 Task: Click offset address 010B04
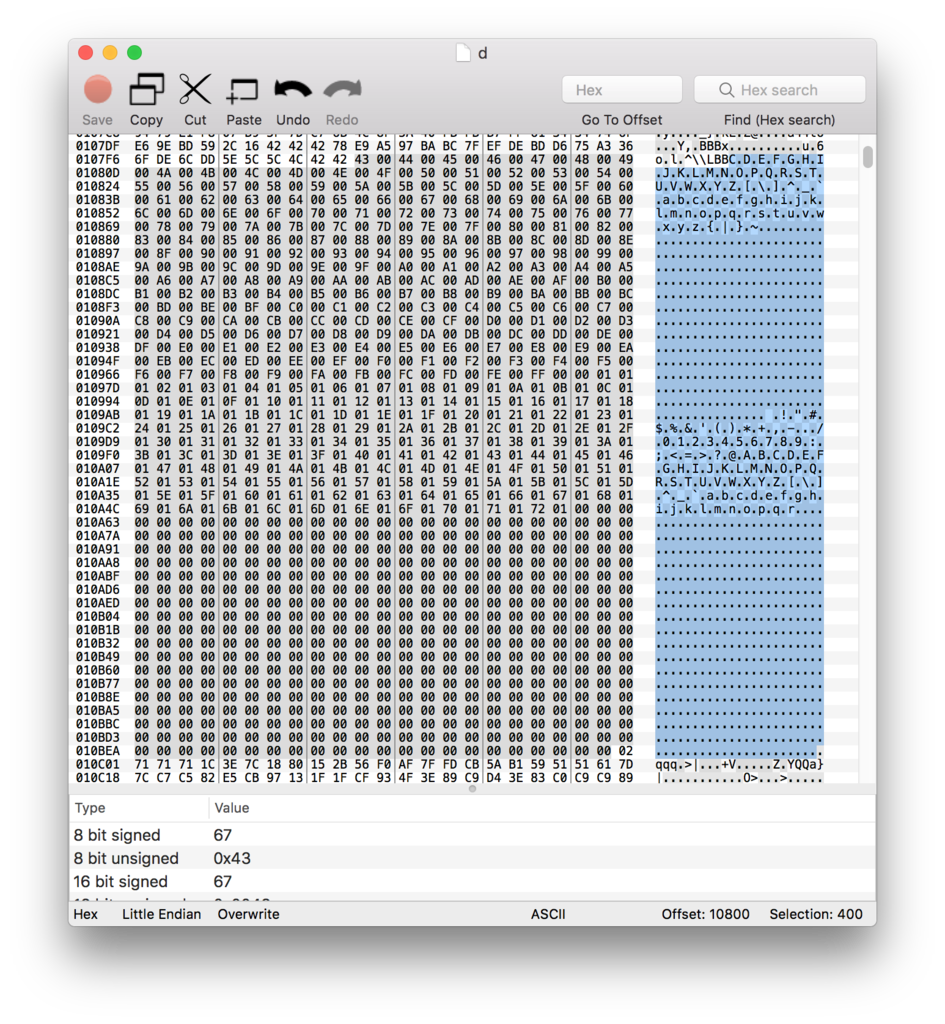click(98, 616)
